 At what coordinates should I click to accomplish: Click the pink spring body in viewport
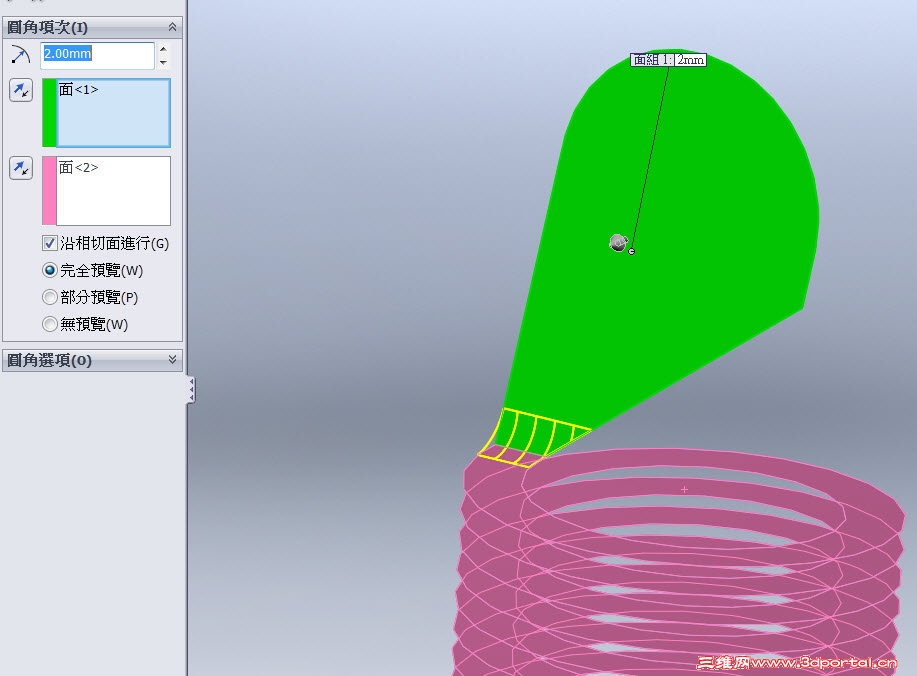point(678,561)
